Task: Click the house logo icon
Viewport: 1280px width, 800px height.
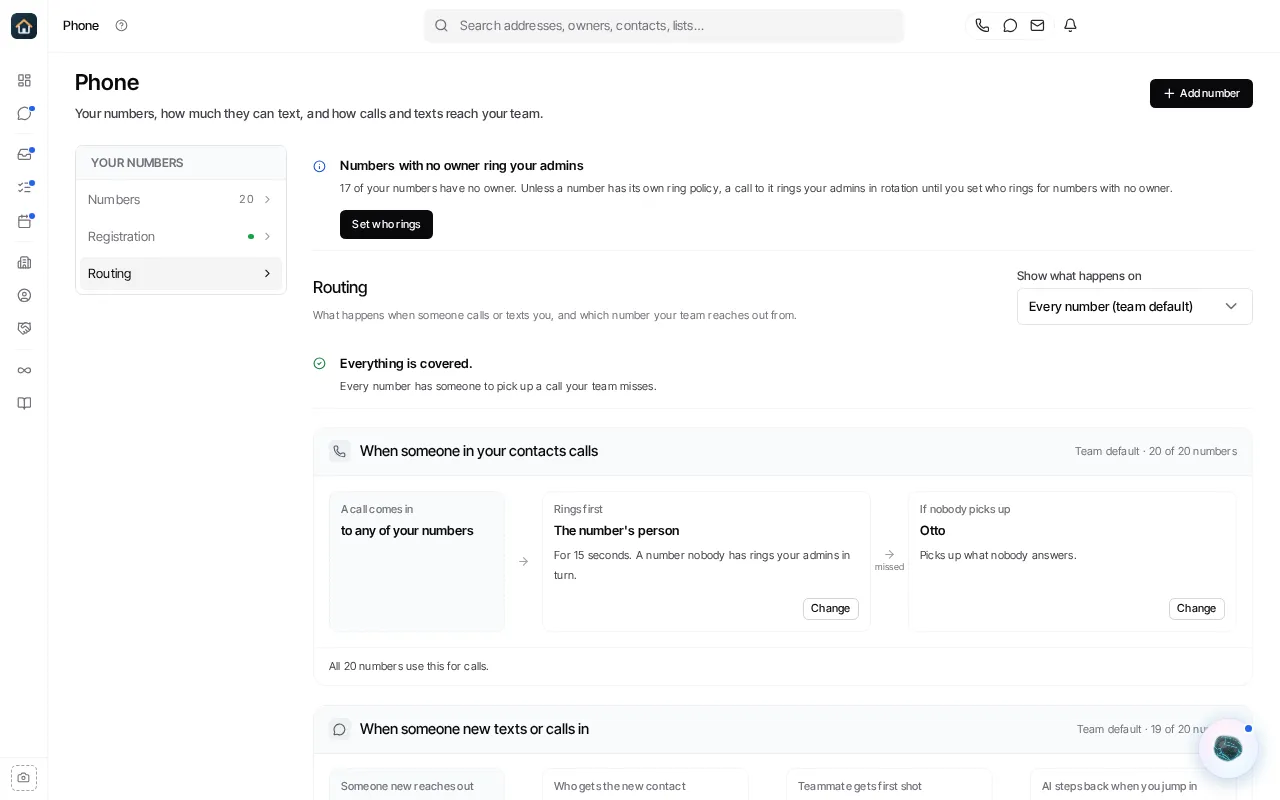Action: point(24,26)
